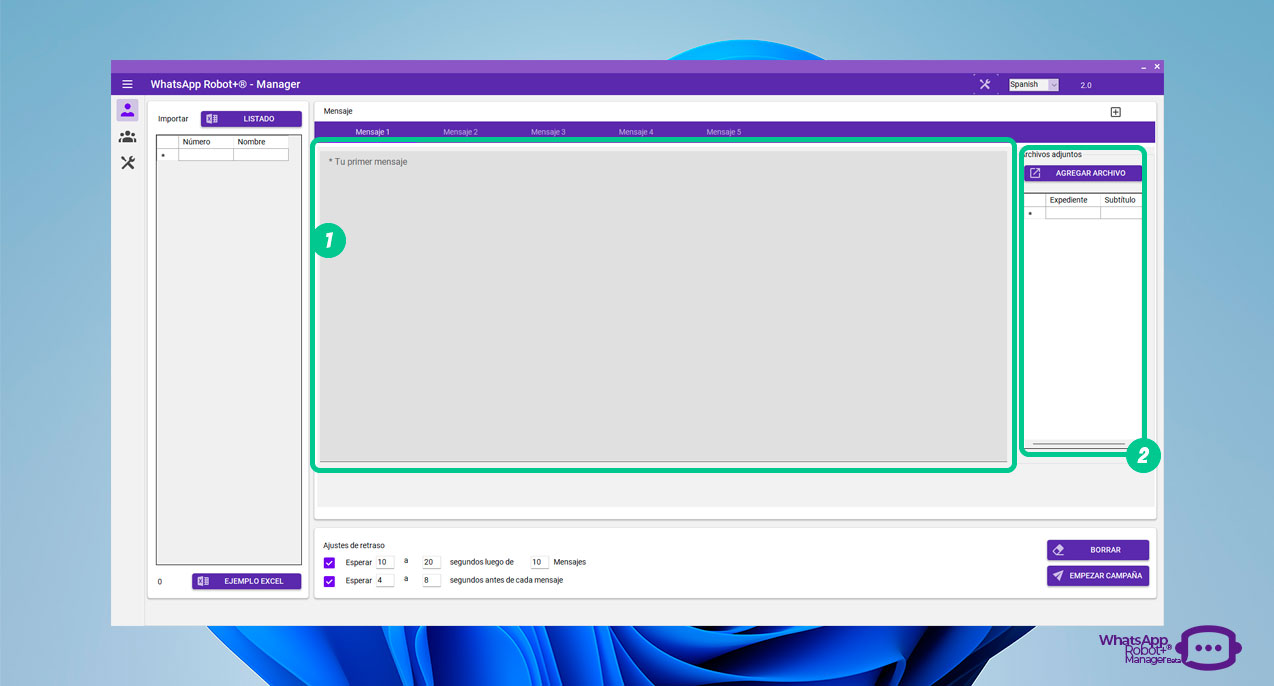Click the BORRAR button
Viewport: 1274px width, 686px height.
pos(1098,550)
